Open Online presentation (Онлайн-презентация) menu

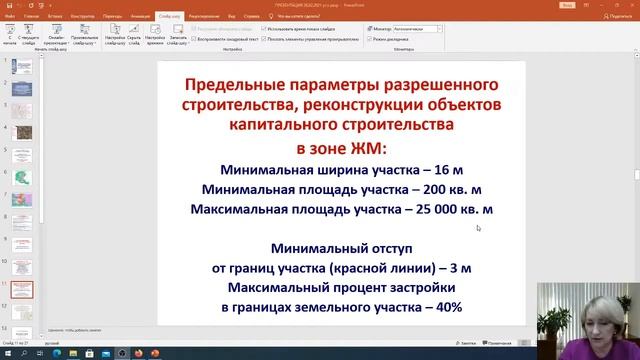pos(56,34)
